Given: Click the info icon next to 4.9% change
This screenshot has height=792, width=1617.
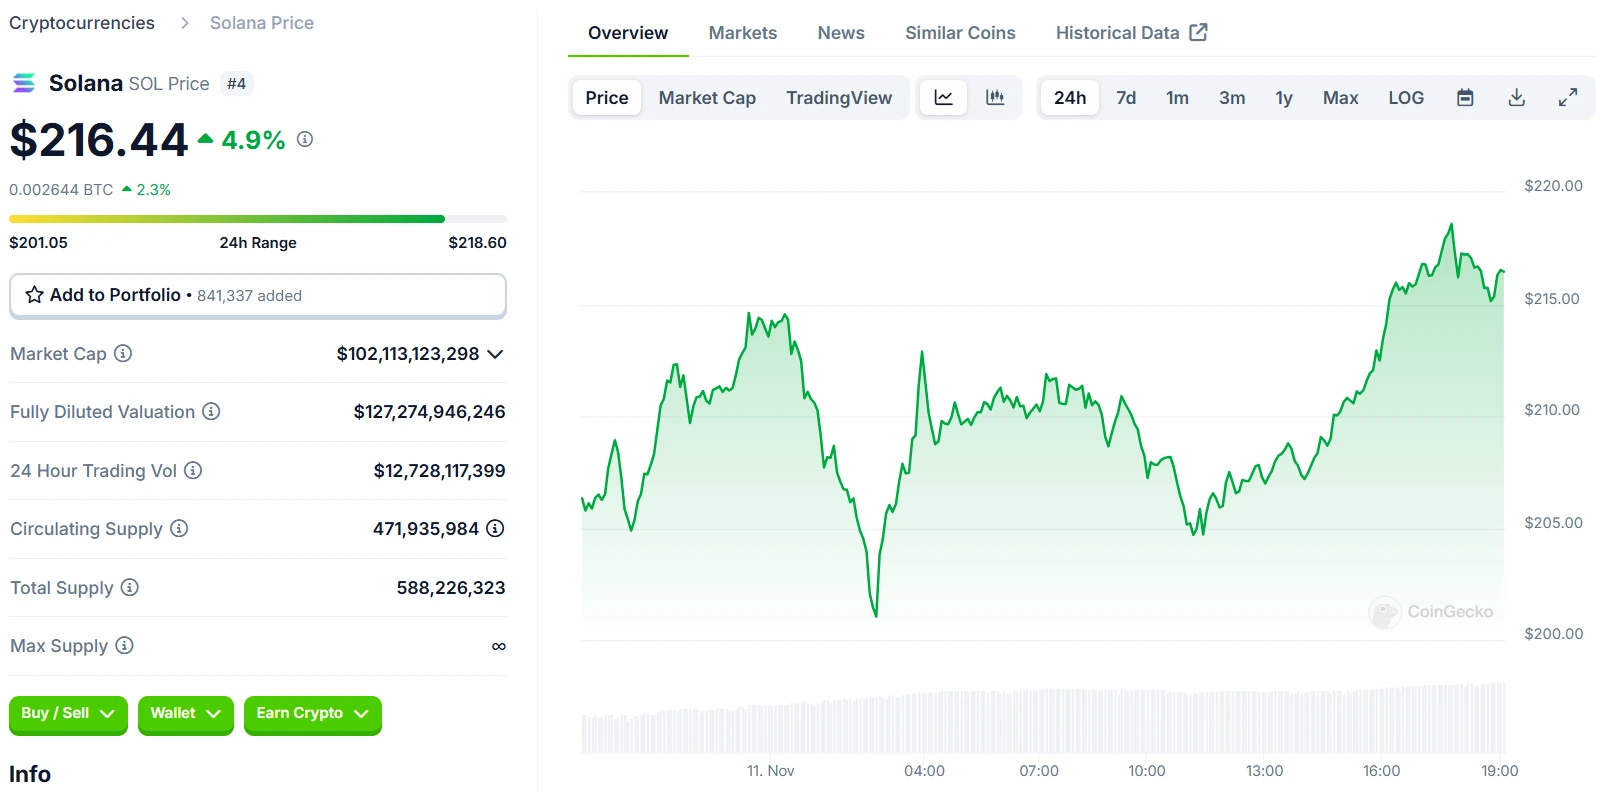Looking at the screenshot, I should (x=305, y=139).
